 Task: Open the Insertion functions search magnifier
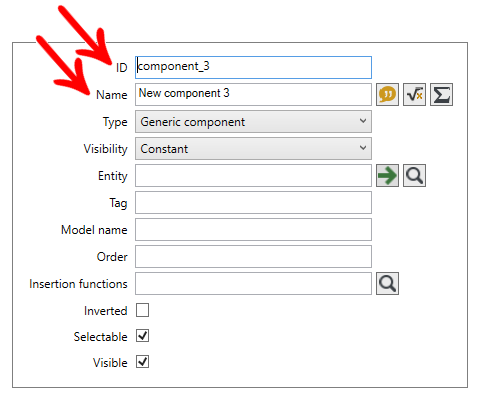point(387,284)
